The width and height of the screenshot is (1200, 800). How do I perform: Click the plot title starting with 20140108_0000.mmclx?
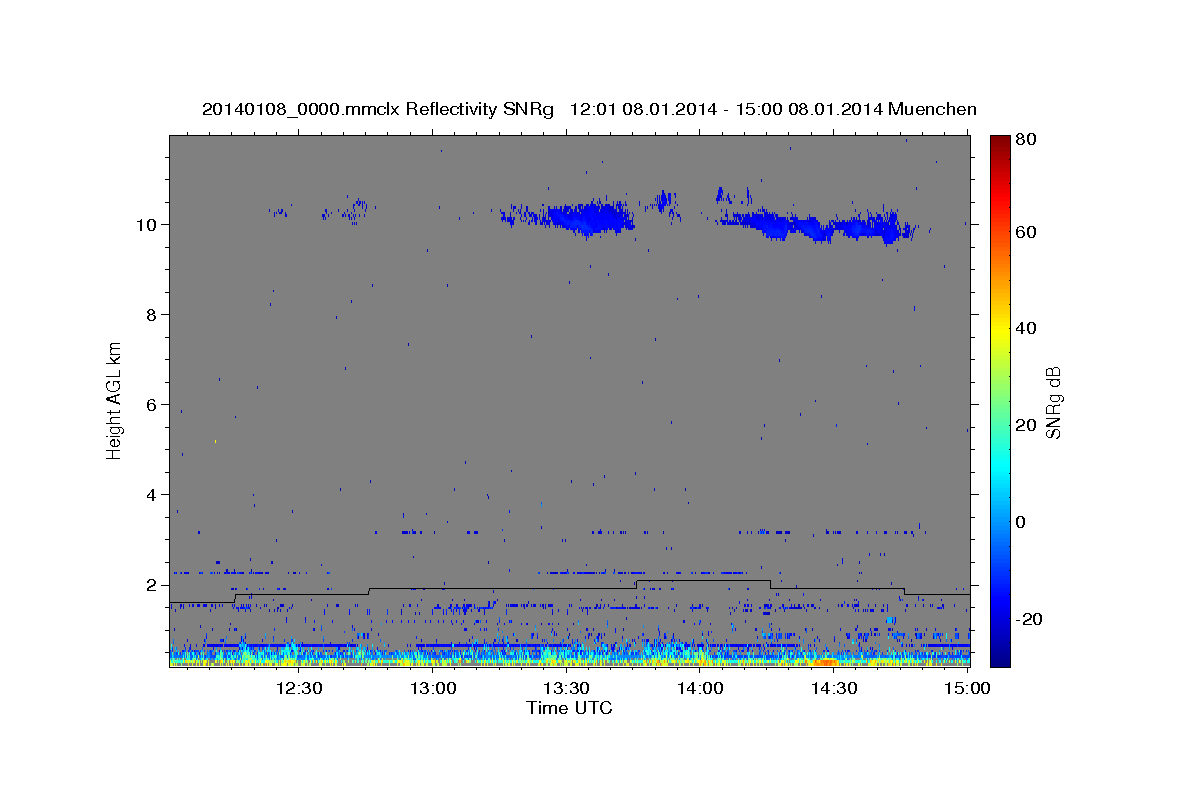click(x=589, y=109)
